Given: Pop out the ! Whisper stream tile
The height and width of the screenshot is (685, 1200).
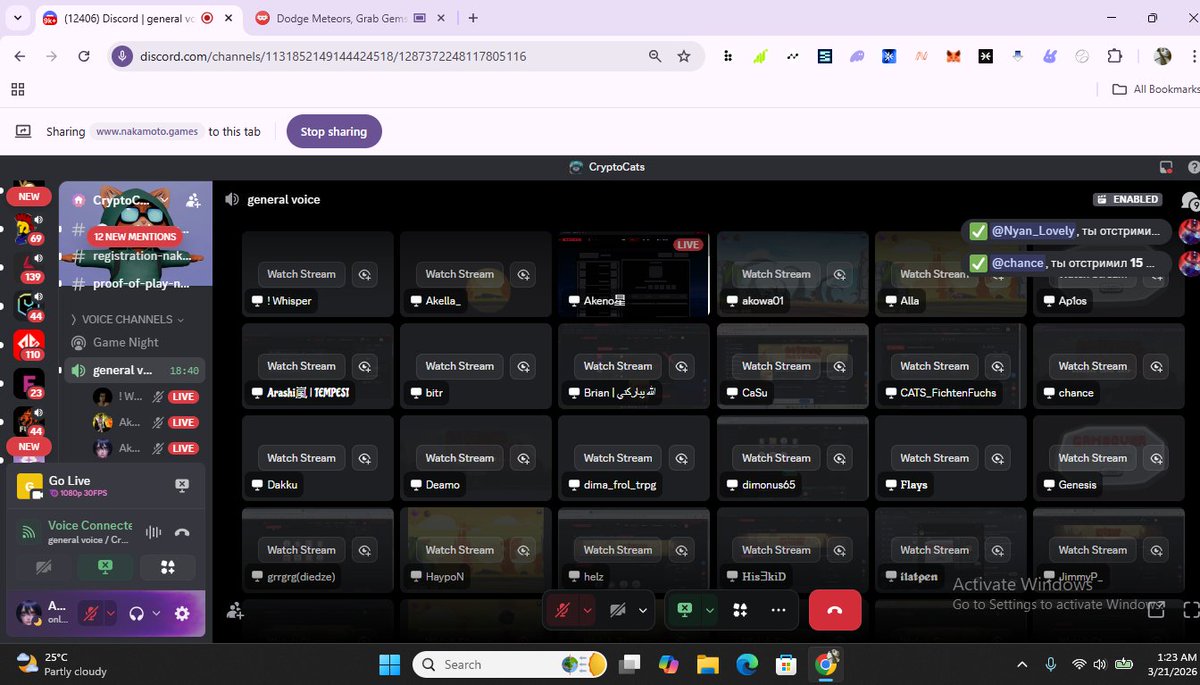Looking at the screenshot, I should pos(366,274).
